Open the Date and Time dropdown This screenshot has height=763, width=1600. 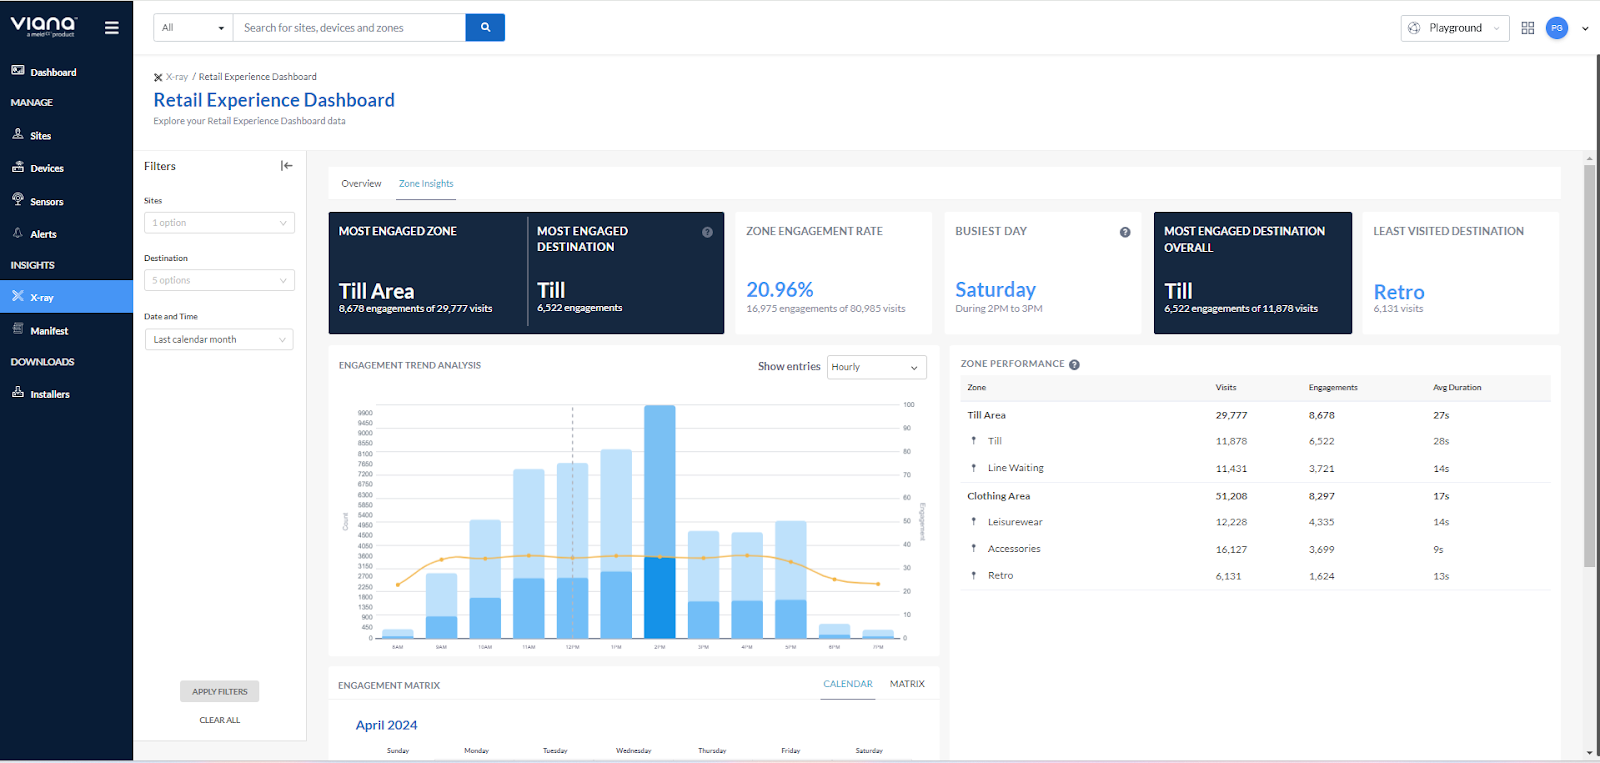click(x=219, y=340)
